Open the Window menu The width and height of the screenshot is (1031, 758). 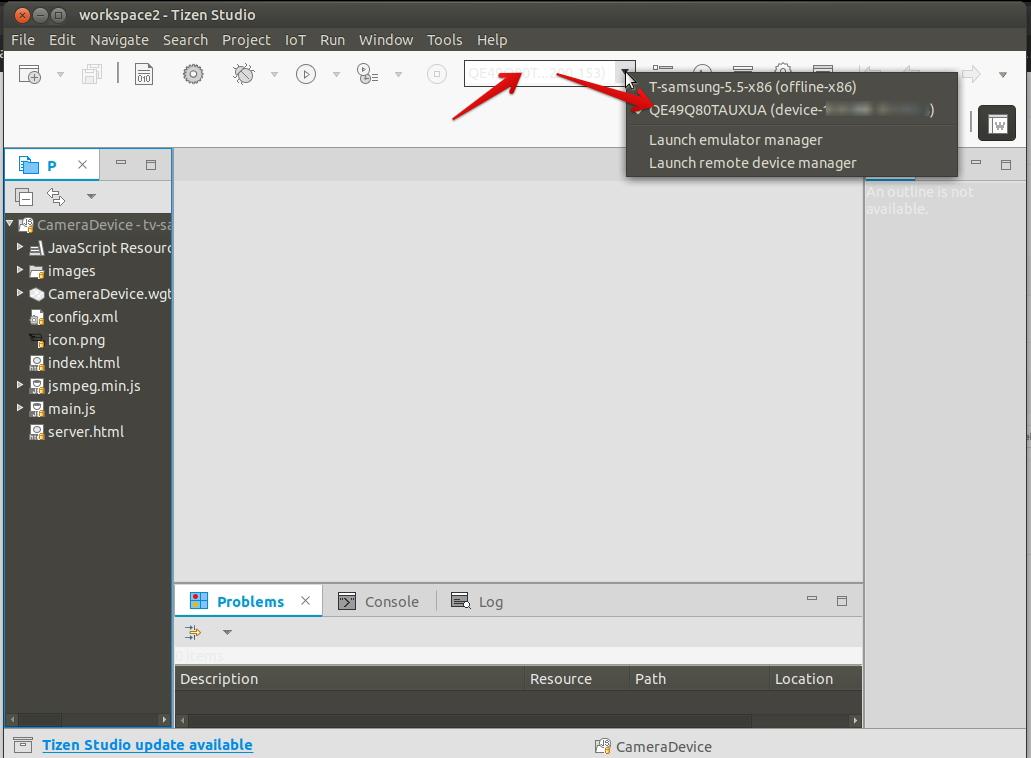[x=386, y=40]
